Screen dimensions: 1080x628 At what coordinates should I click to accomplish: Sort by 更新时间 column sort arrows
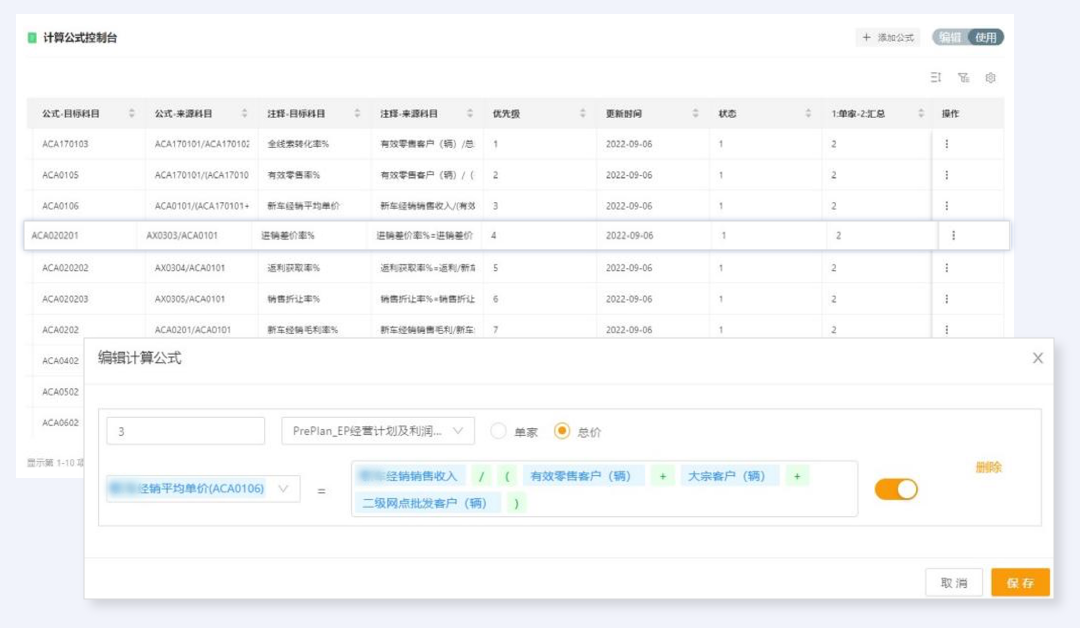click(x=696, y=114)
